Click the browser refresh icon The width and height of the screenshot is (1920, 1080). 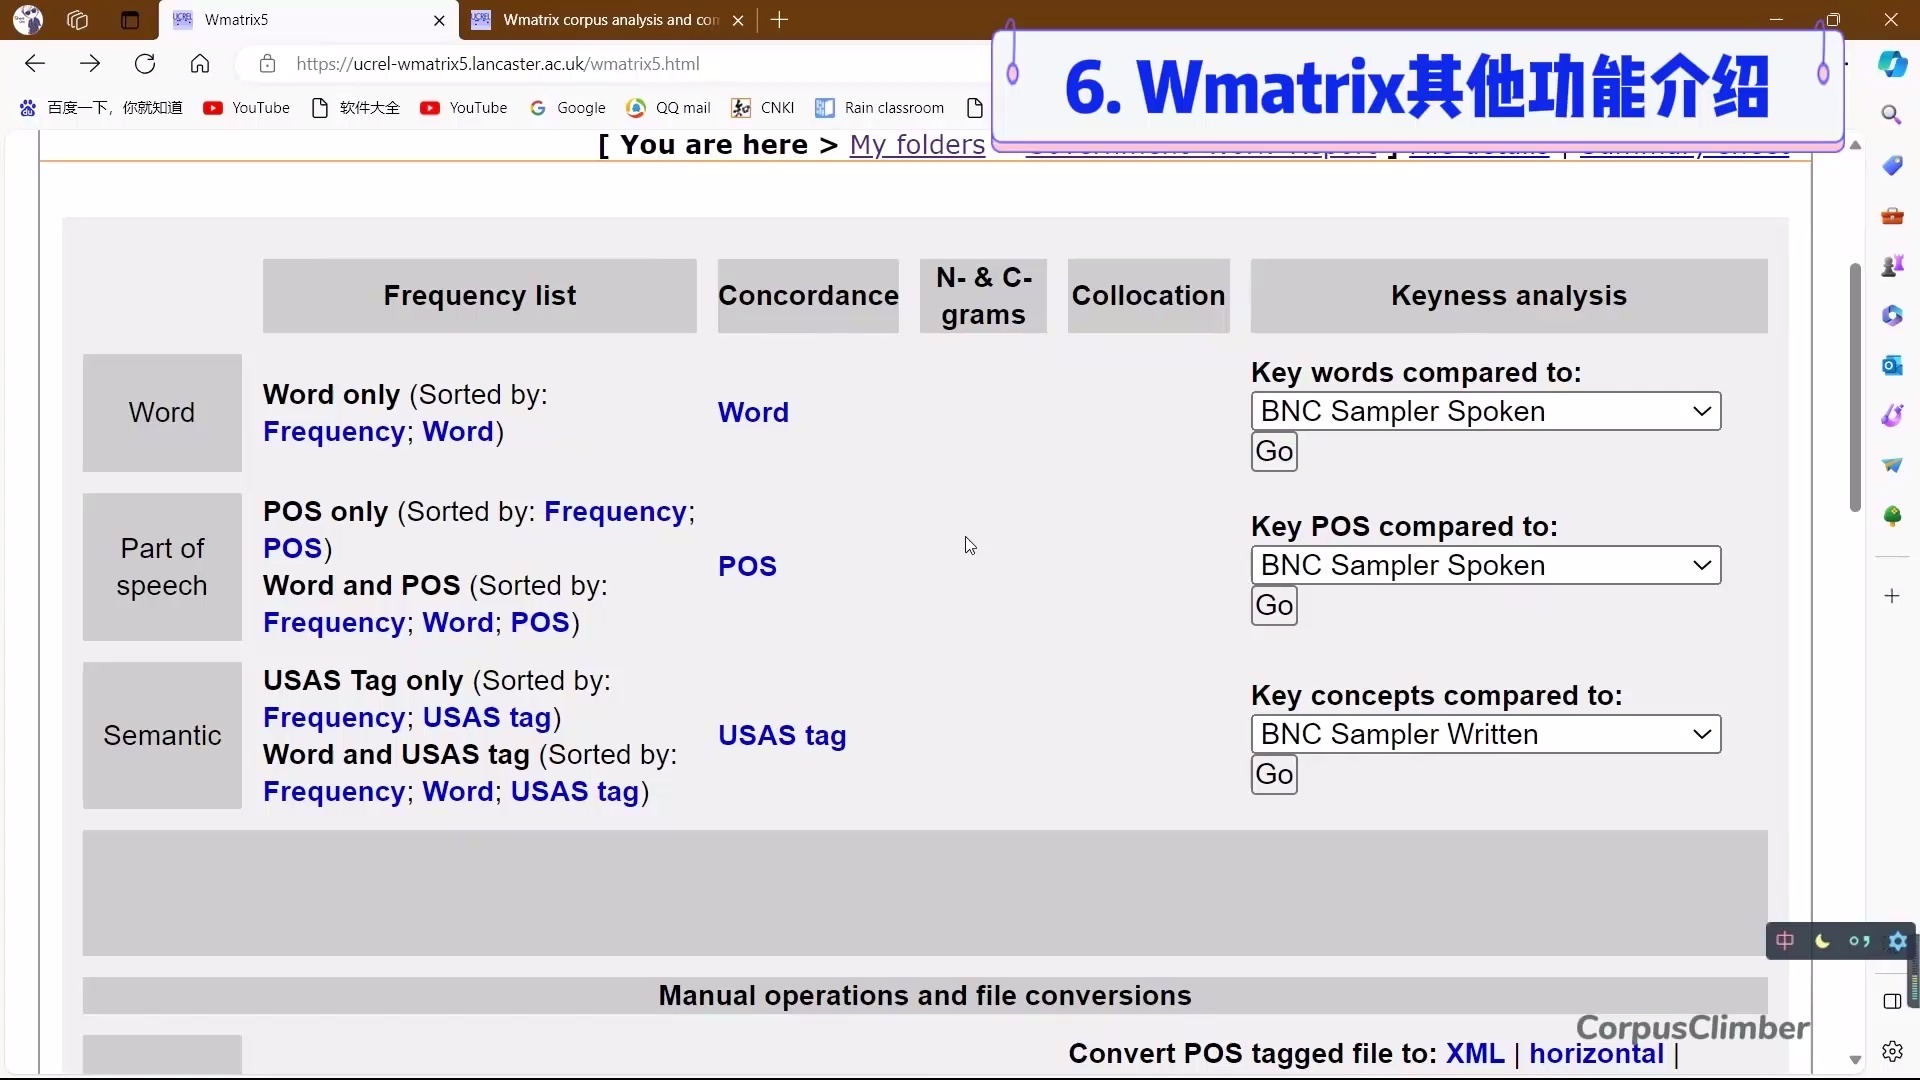pyautogui.click(x=145, y=64)
